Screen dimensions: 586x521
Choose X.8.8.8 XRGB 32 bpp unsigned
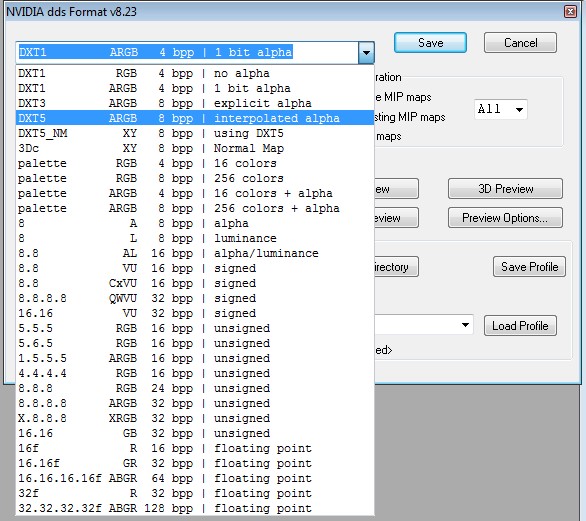(195, 418)
